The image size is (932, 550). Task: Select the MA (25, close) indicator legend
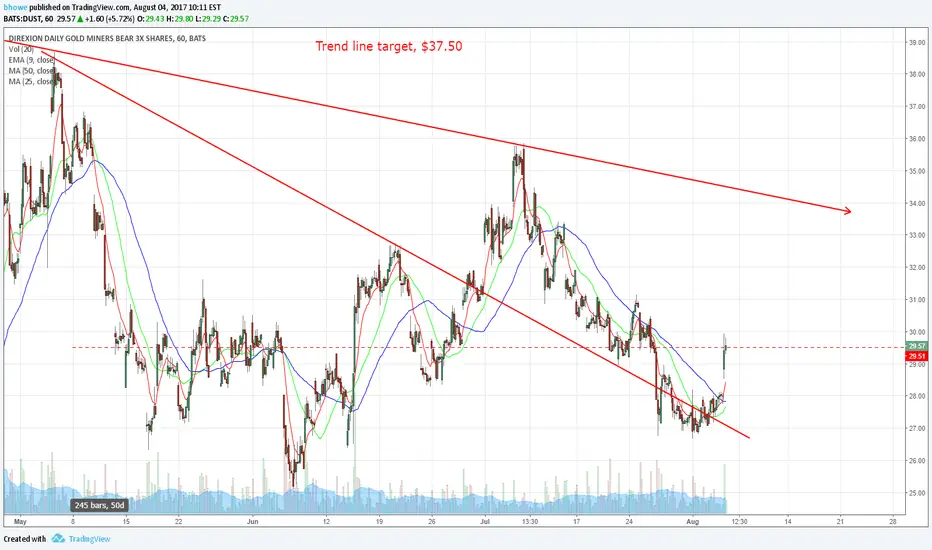[32, 81]
